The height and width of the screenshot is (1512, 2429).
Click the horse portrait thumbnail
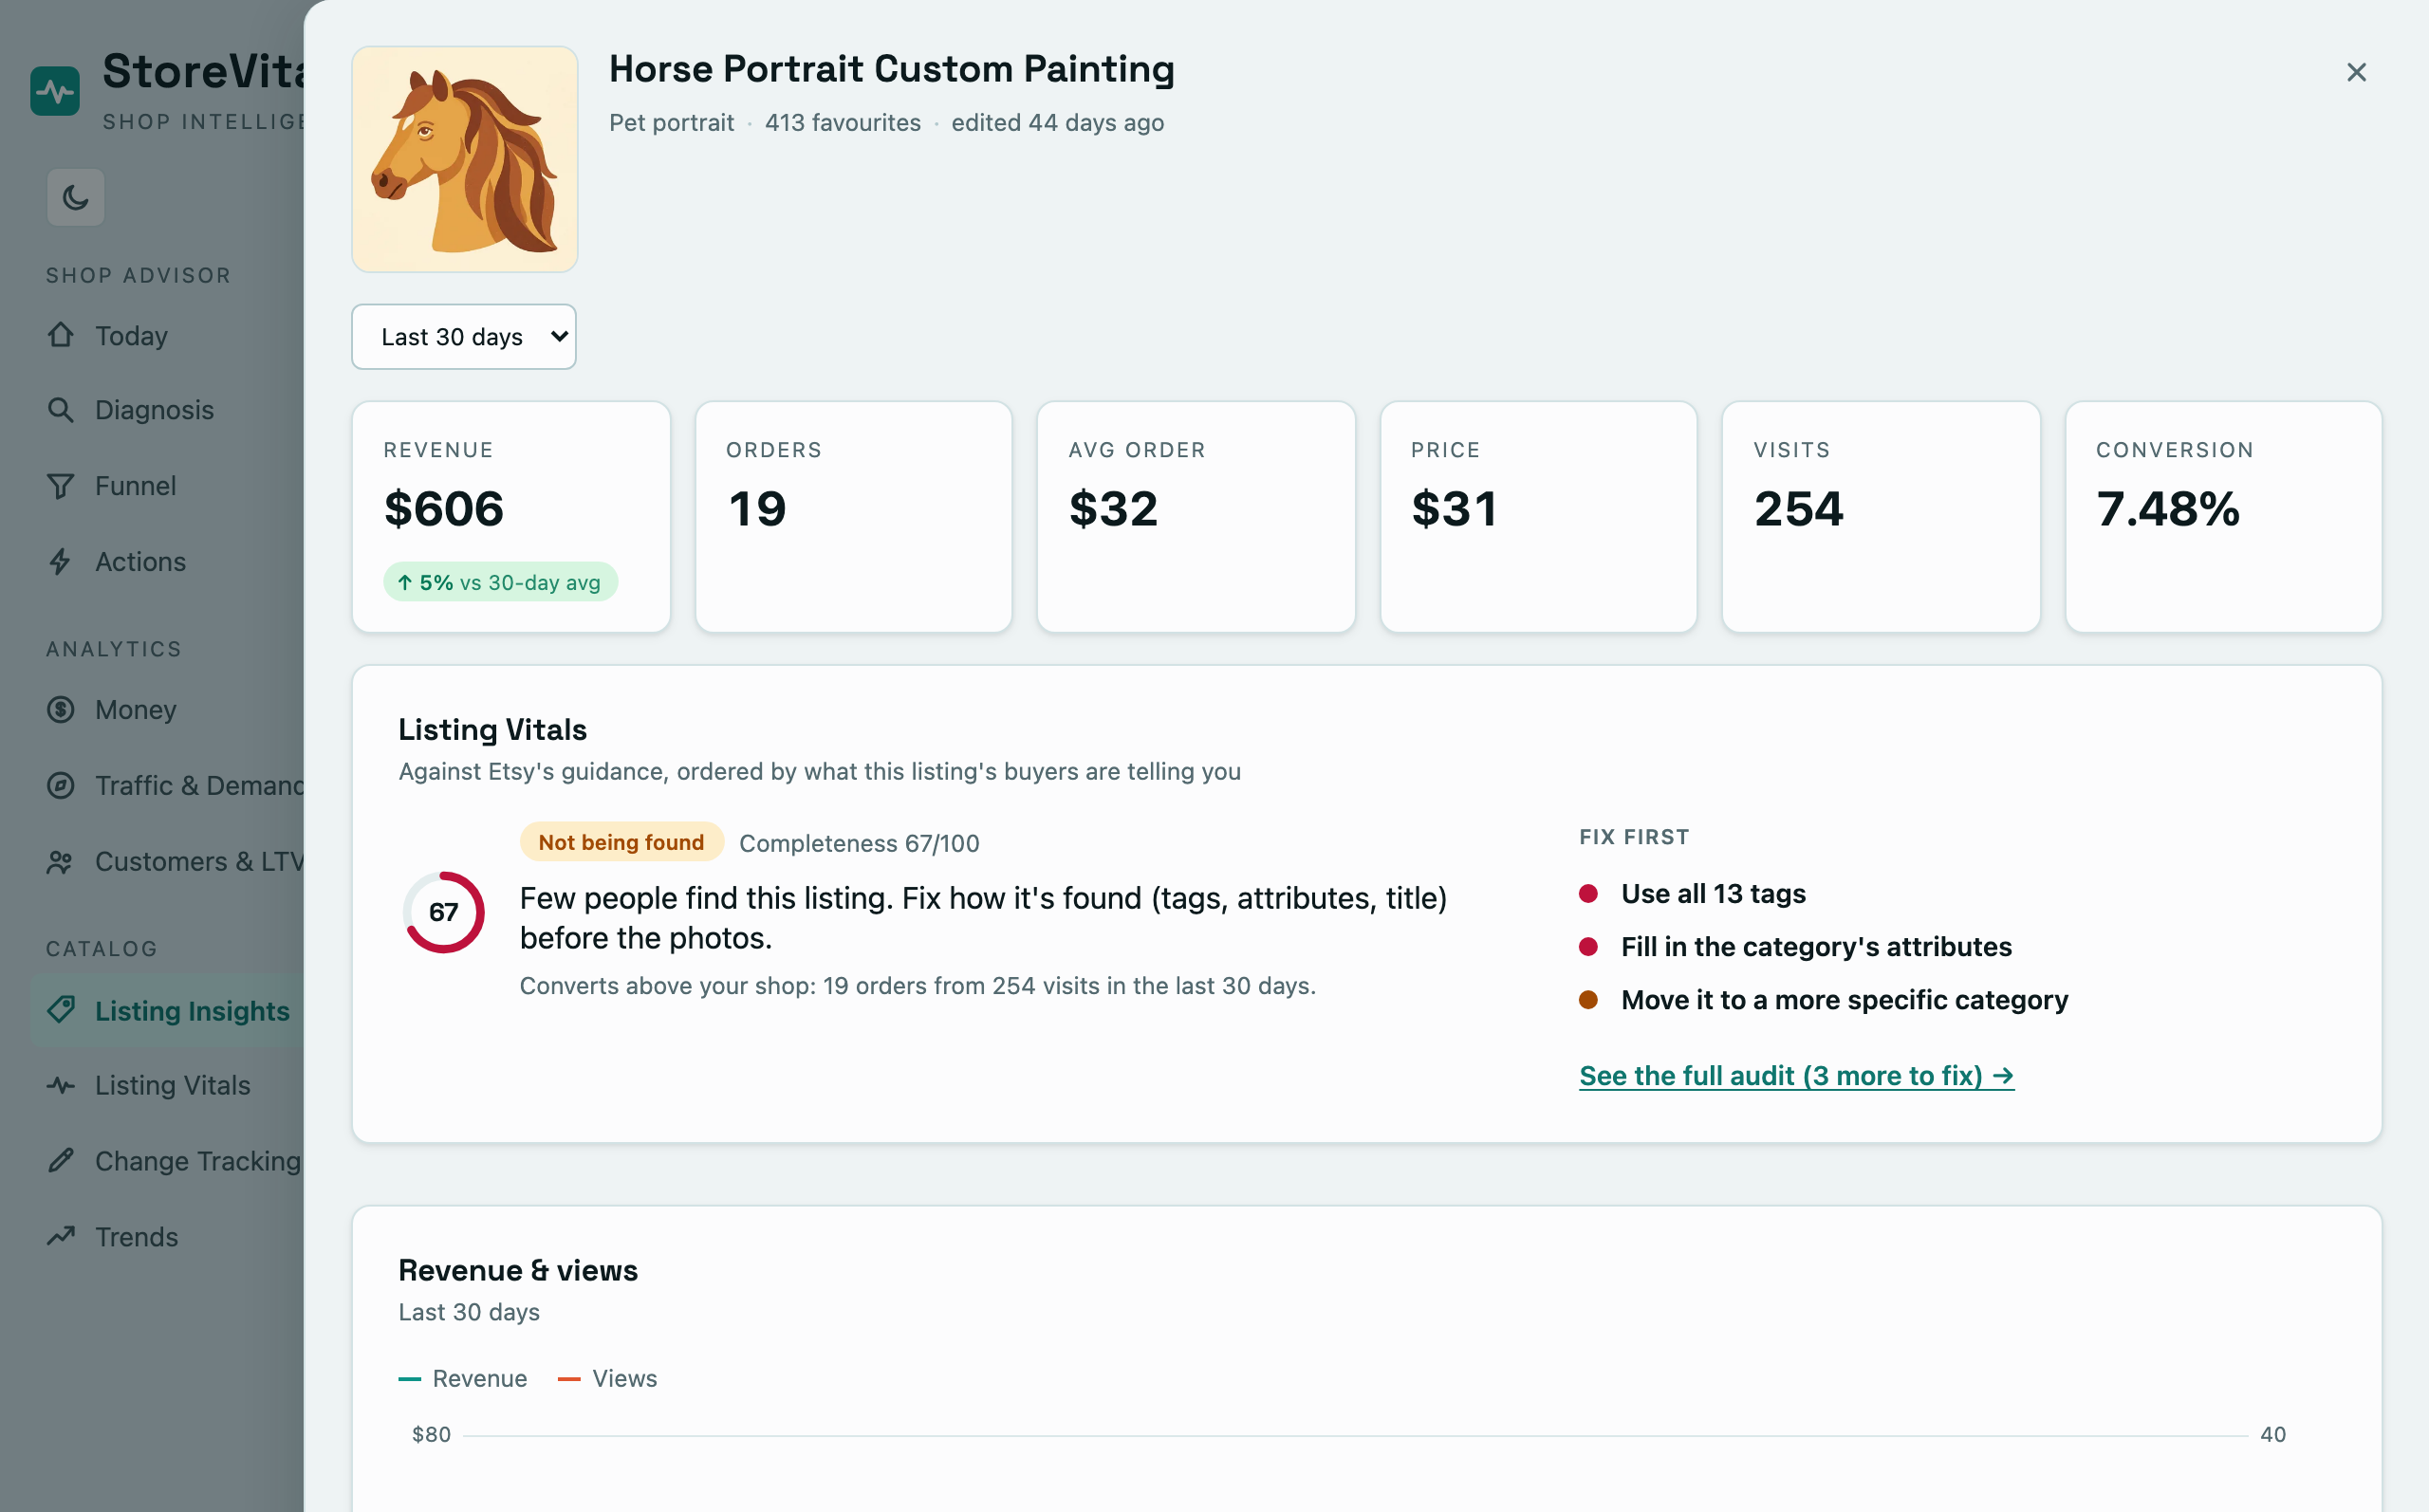(x=465, y=159)
